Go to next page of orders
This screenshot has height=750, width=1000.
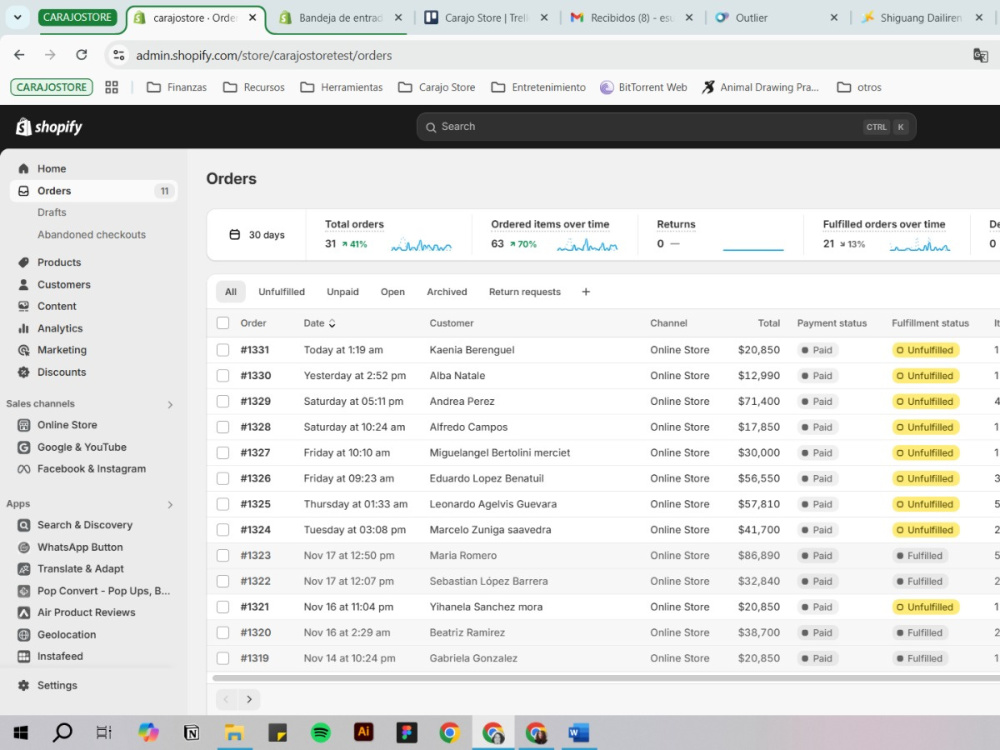(x=249, y=700)
